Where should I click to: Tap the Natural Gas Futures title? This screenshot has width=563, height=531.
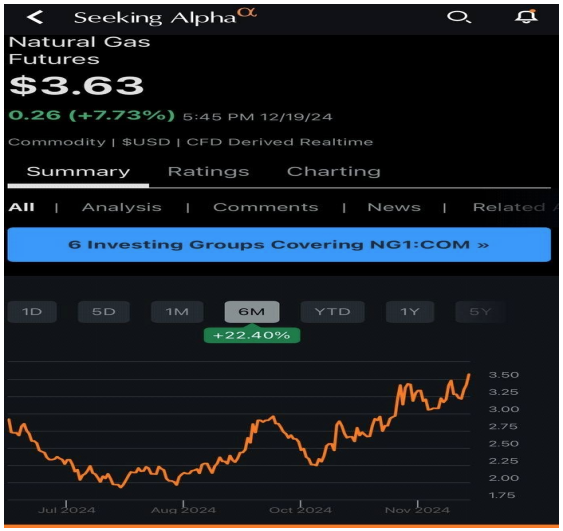(x=79, y=50)
